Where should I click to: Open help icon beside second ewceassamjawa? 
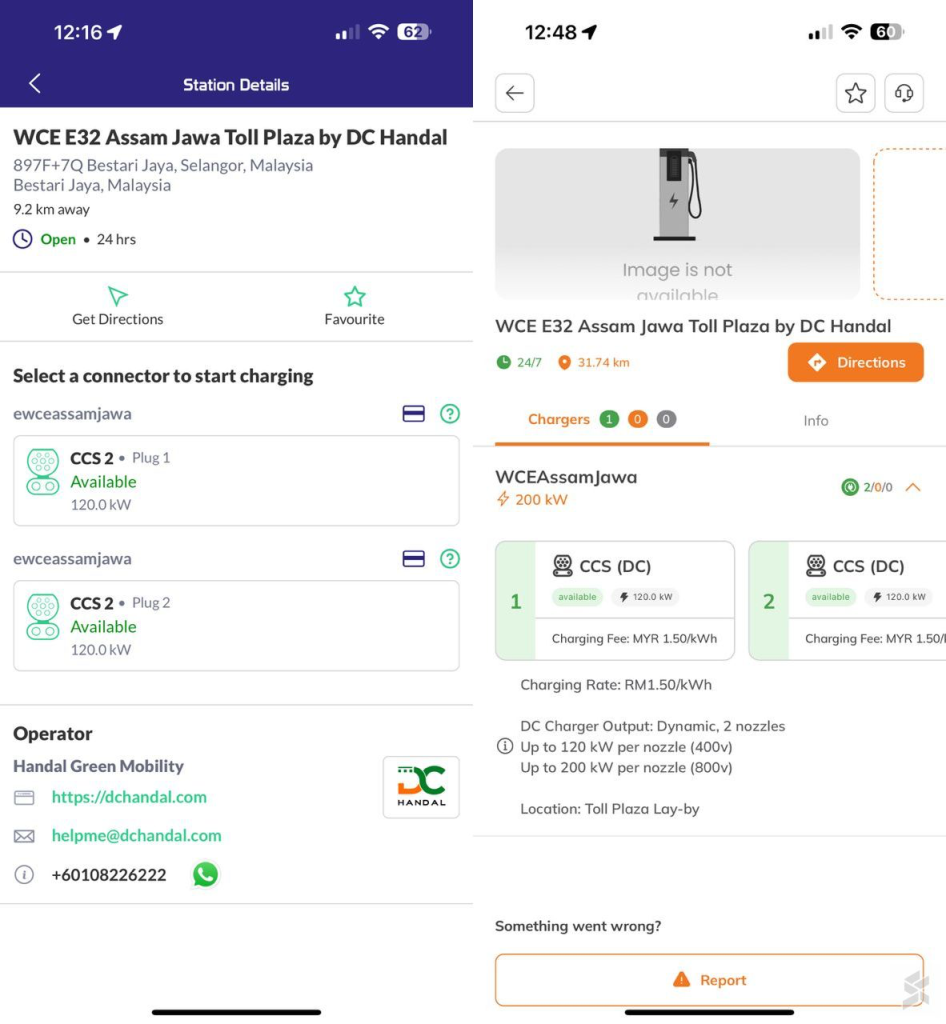(450, 558)
